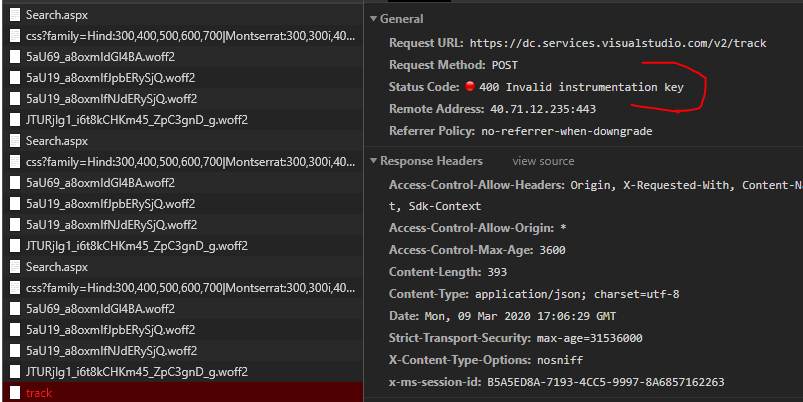Click the 'view source' link
The image size is (803, 402).
click(x=543, y=161)
